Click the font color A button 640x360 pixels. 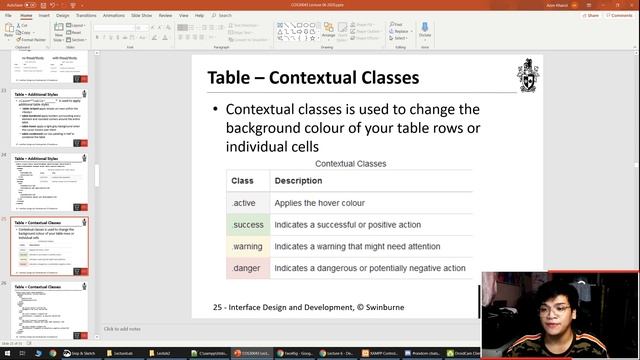165,38
